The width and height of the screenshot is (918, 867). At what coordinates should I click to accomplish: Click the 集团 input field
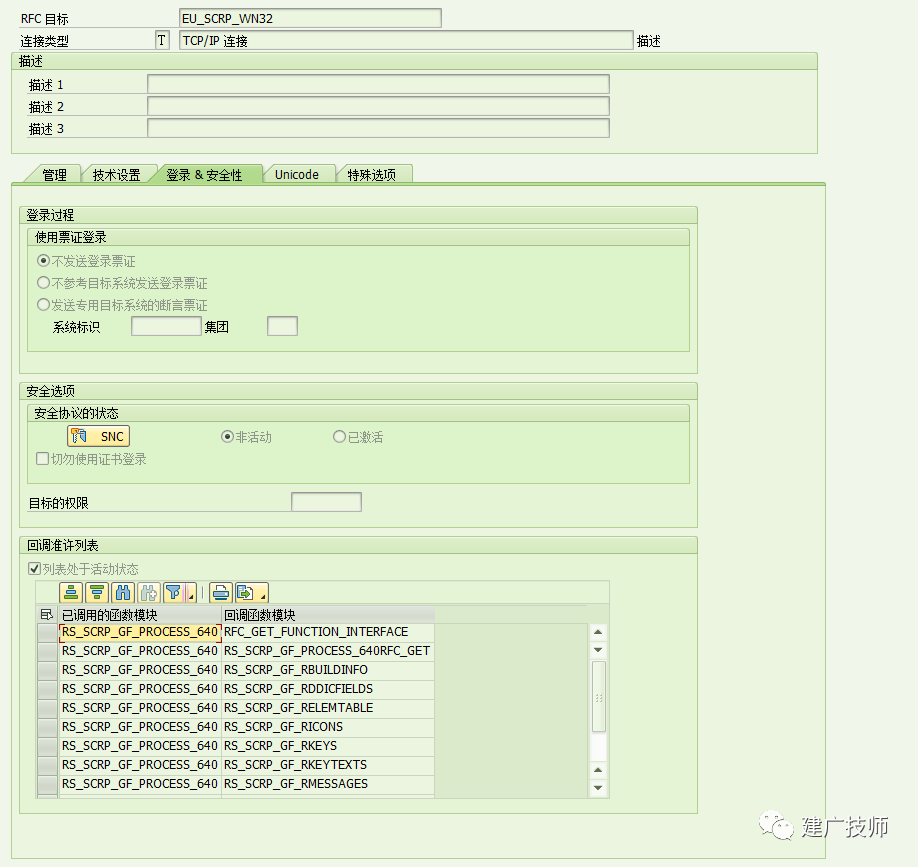(x=282, y=326)
